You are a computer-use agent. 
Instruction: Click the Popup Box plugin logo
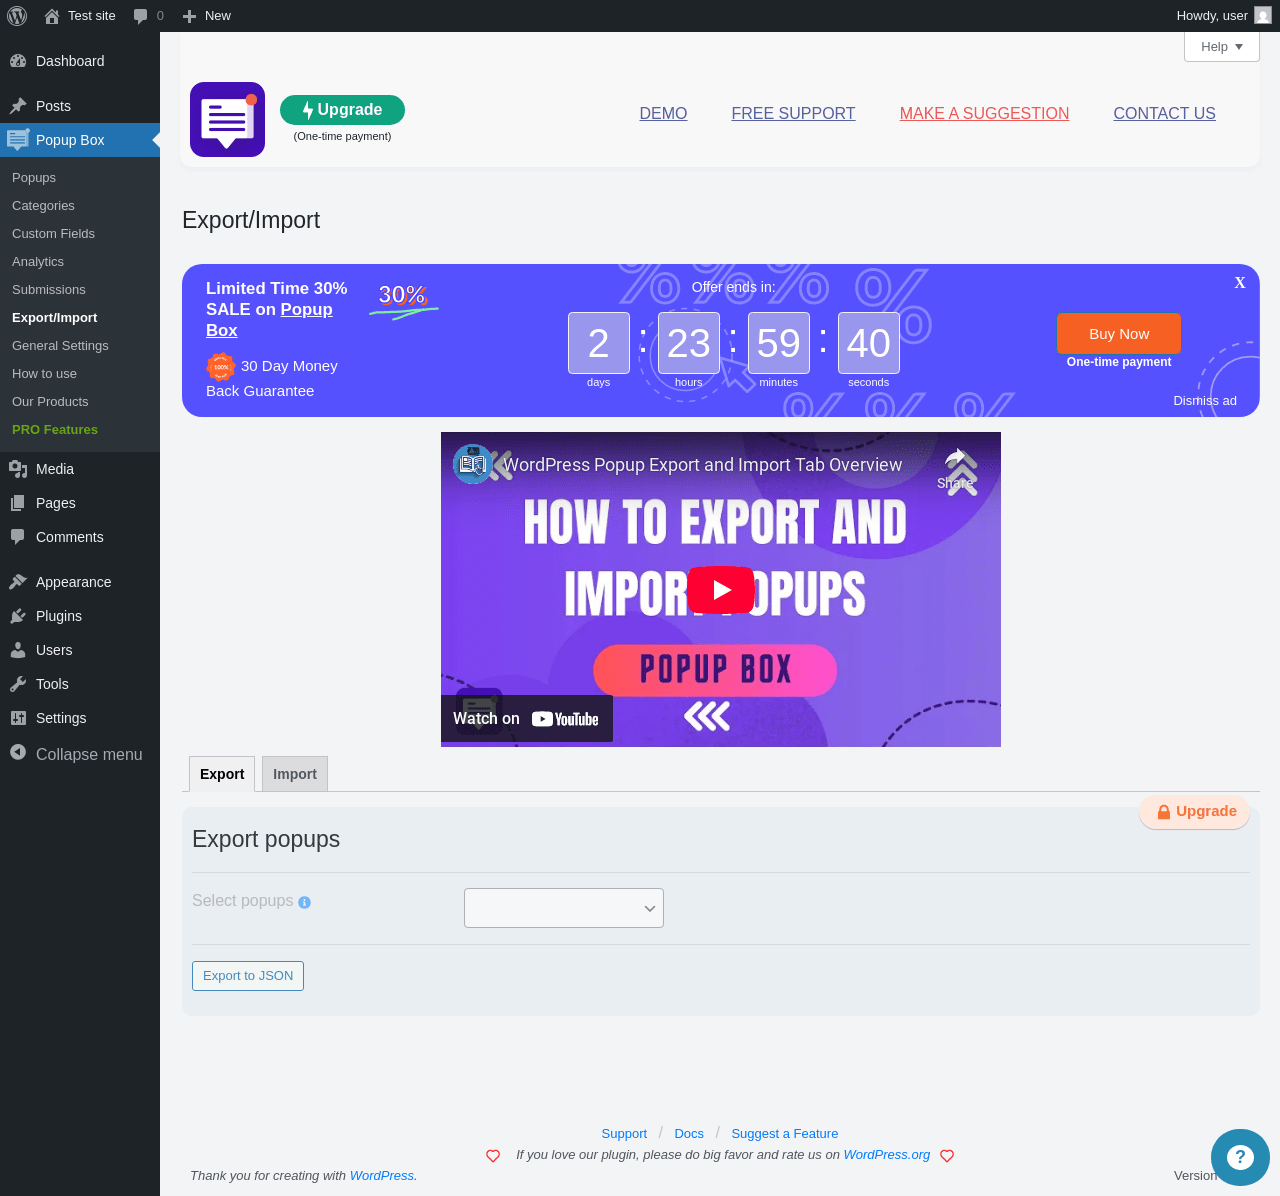pos(227,119)
